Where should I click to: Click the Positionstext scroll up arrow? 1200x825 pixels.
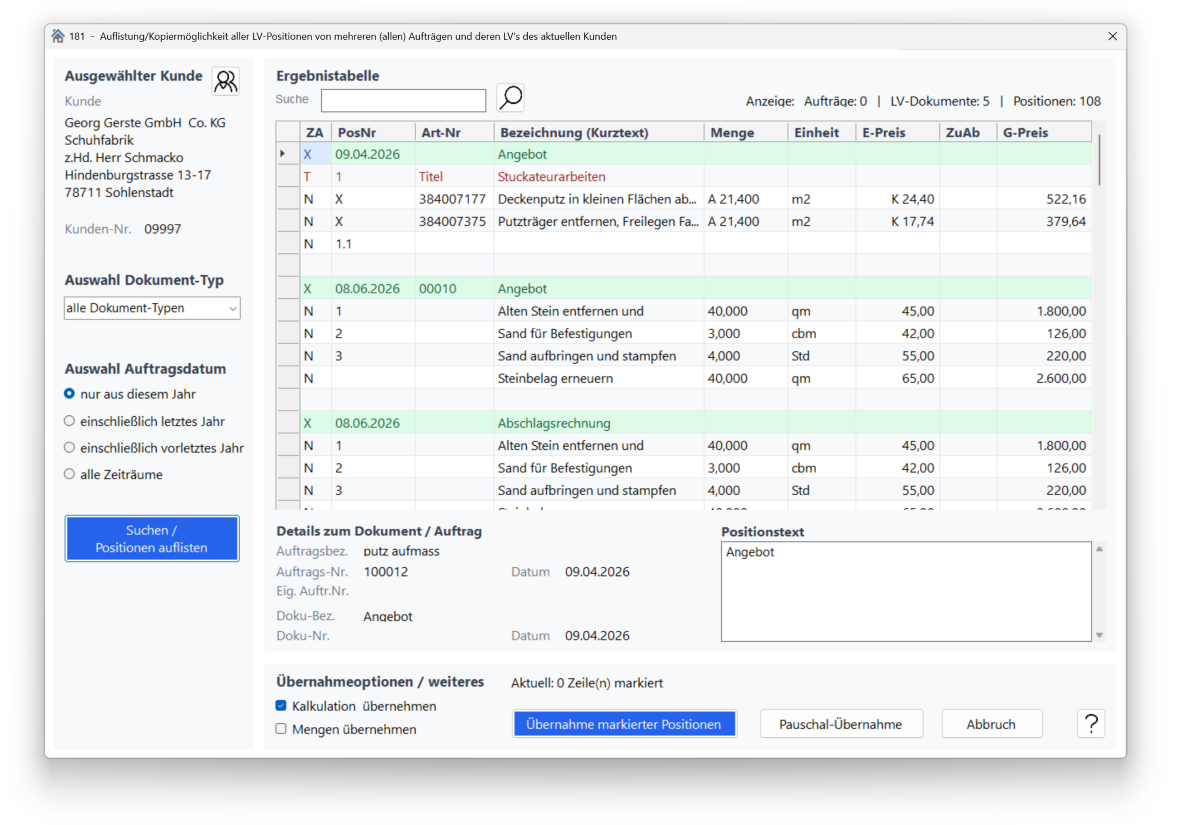[1100, 548]
